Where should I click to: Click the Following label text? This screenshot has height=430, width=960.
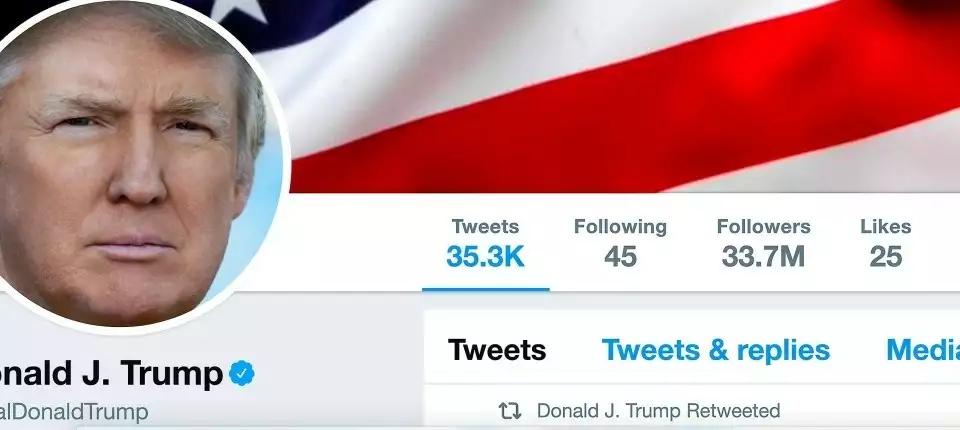[x=620, y=227]
